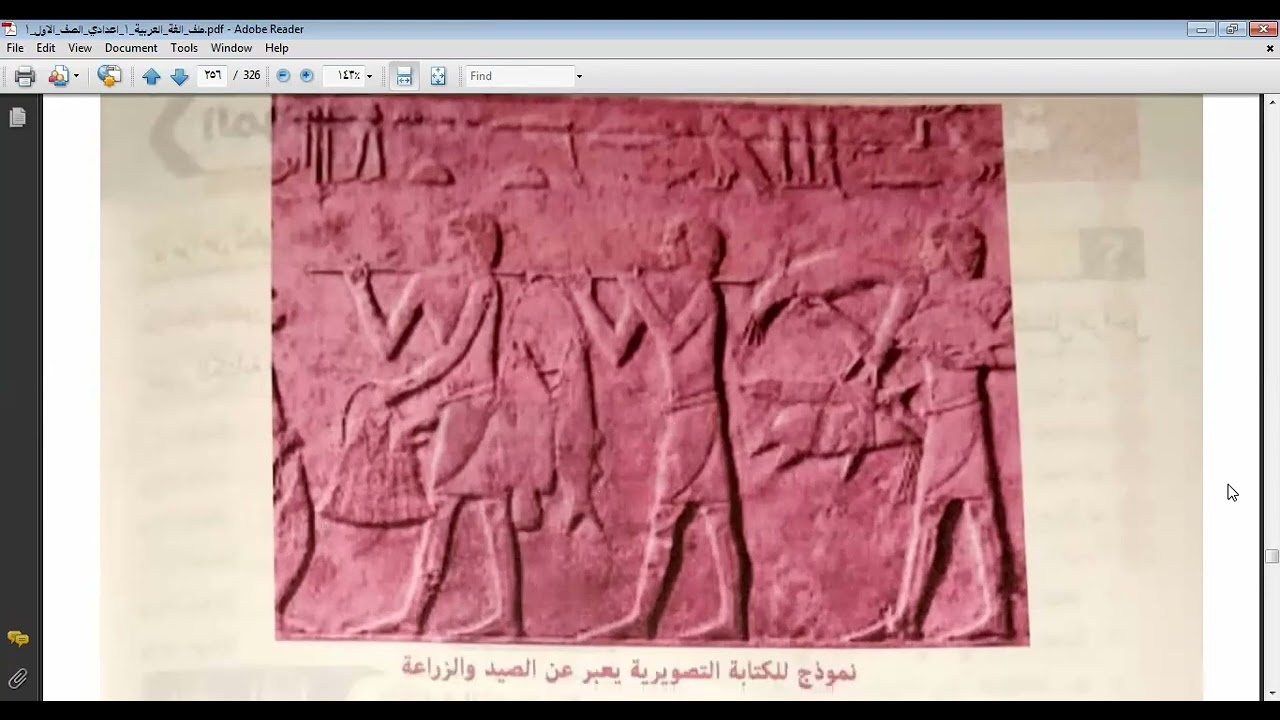Click the scrollbar up arrow
The image size is (1280, 720).
(x=1272, y=102)
